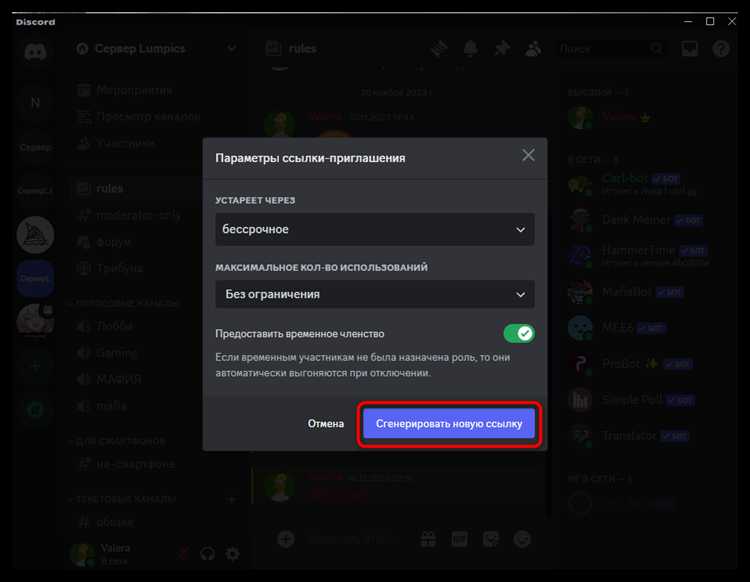Mute microphone in user panel
Viewport: 750px width, 582px height.
[183, 554]
